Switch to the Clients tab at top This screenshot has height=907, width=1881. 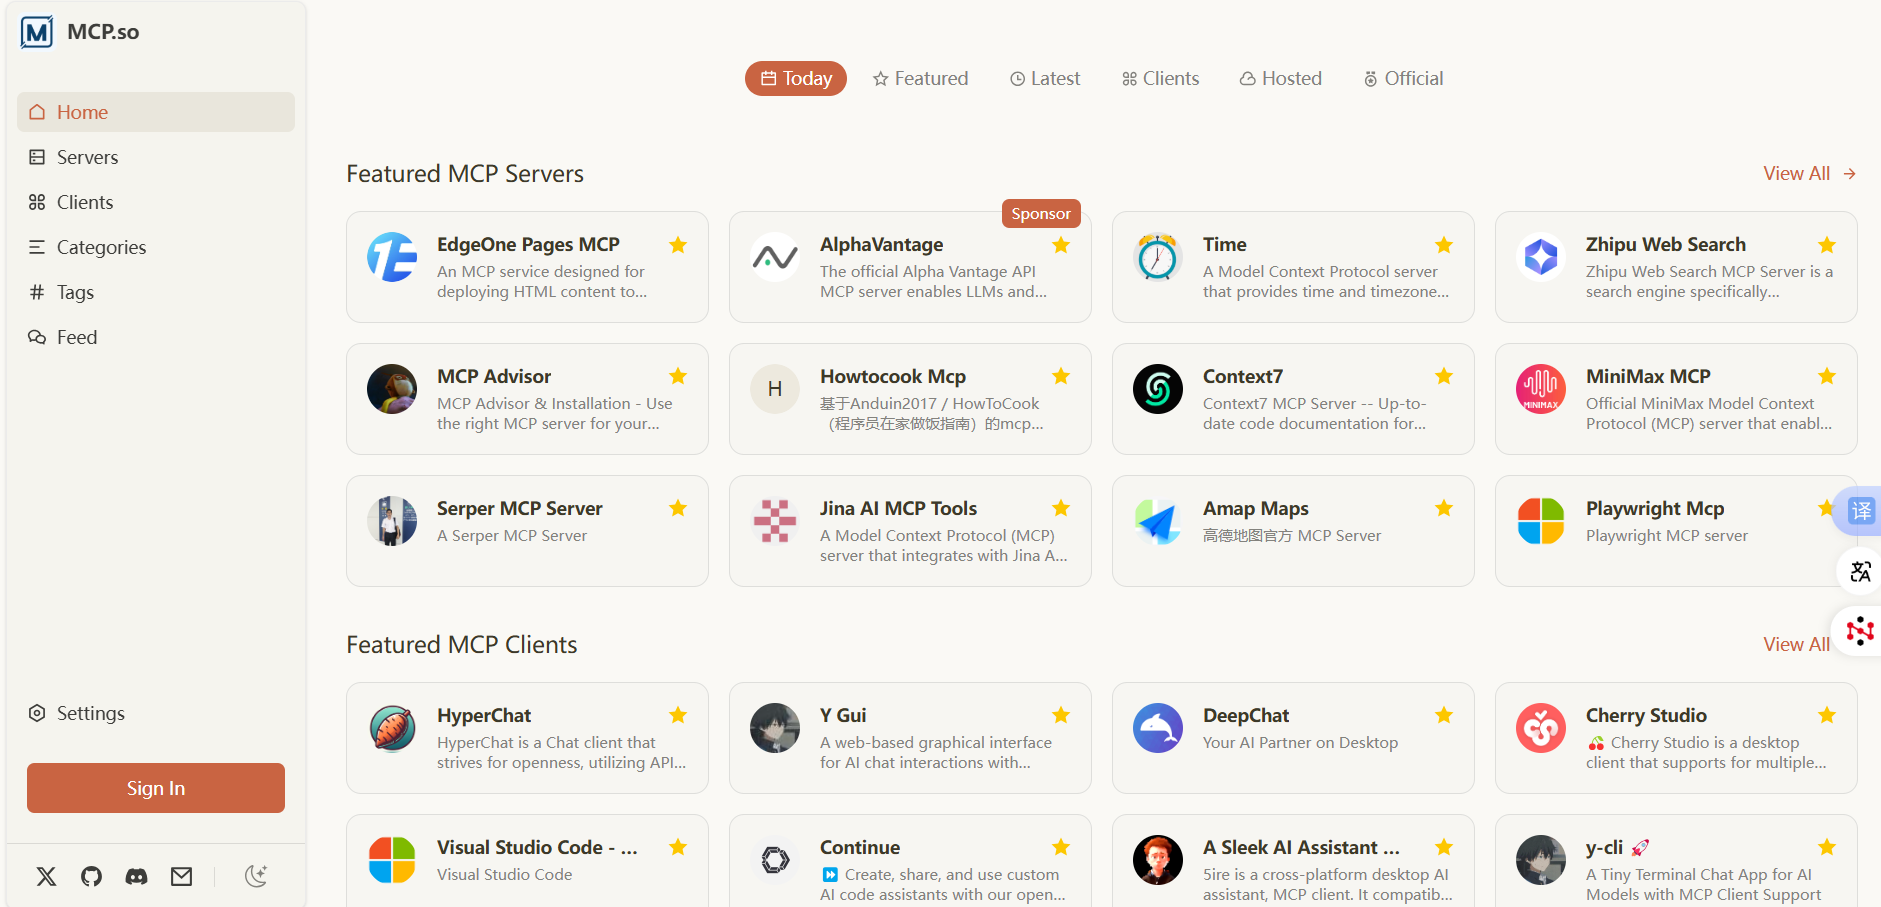[1160, 79]
